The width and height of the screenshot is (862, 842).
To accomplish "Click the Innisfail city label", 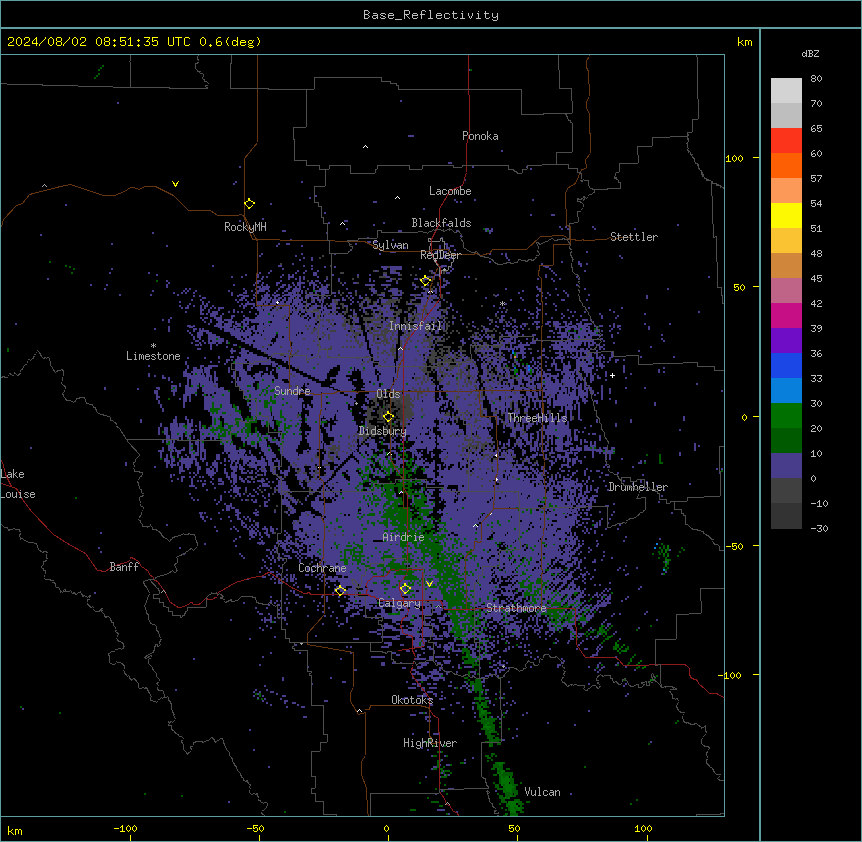I will (415, 326).
